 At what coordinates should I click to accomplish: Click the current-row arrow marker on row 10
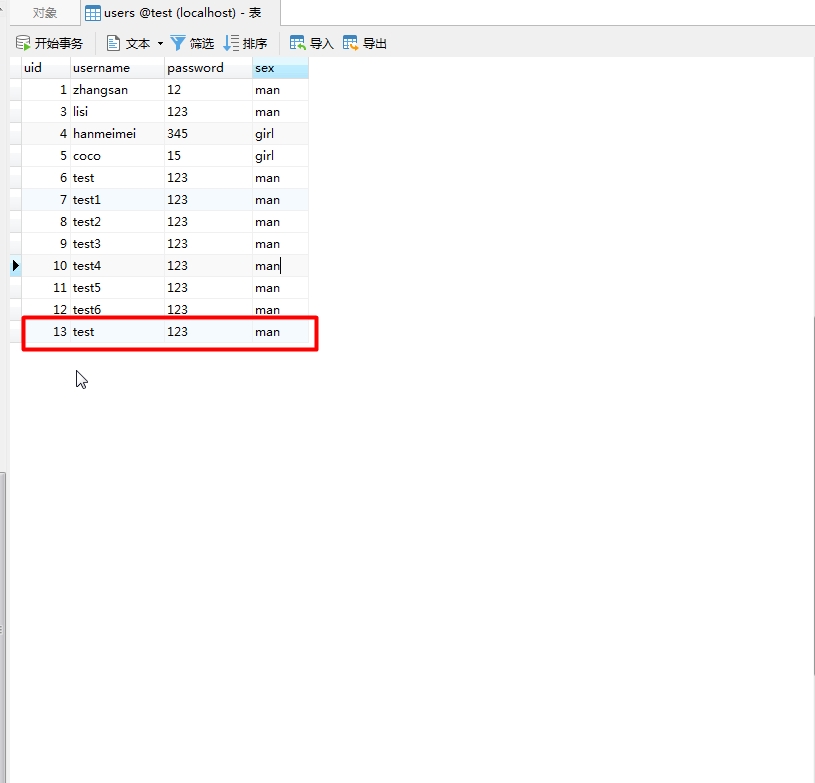tap(16, 266)
